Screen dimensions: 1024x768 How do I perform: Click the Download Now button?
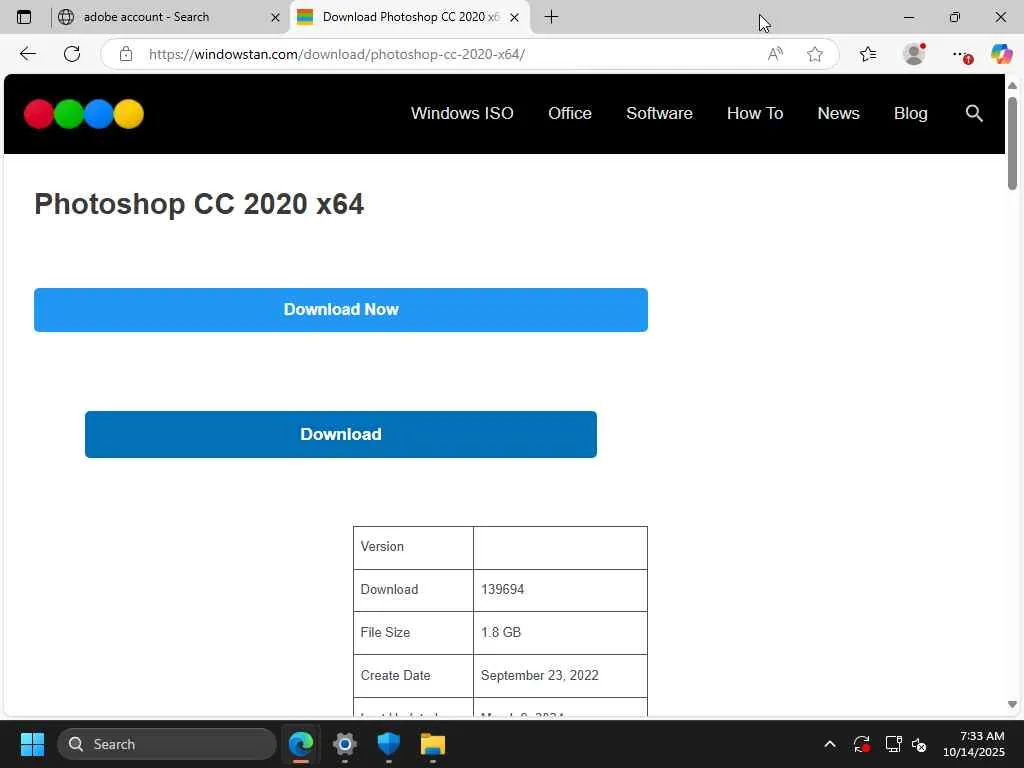341,310
